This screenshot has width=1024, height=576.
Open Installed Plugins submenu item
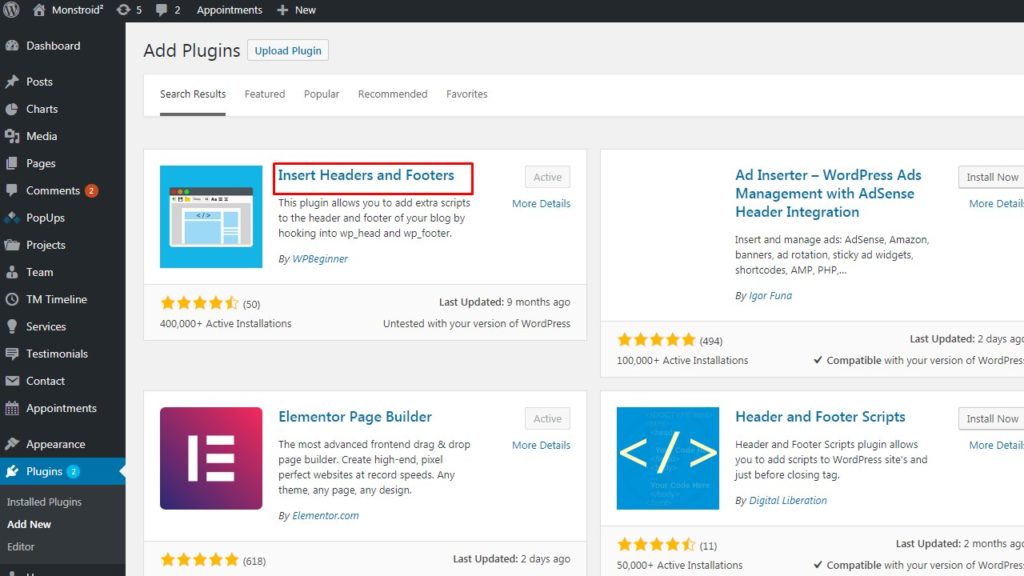44,502
